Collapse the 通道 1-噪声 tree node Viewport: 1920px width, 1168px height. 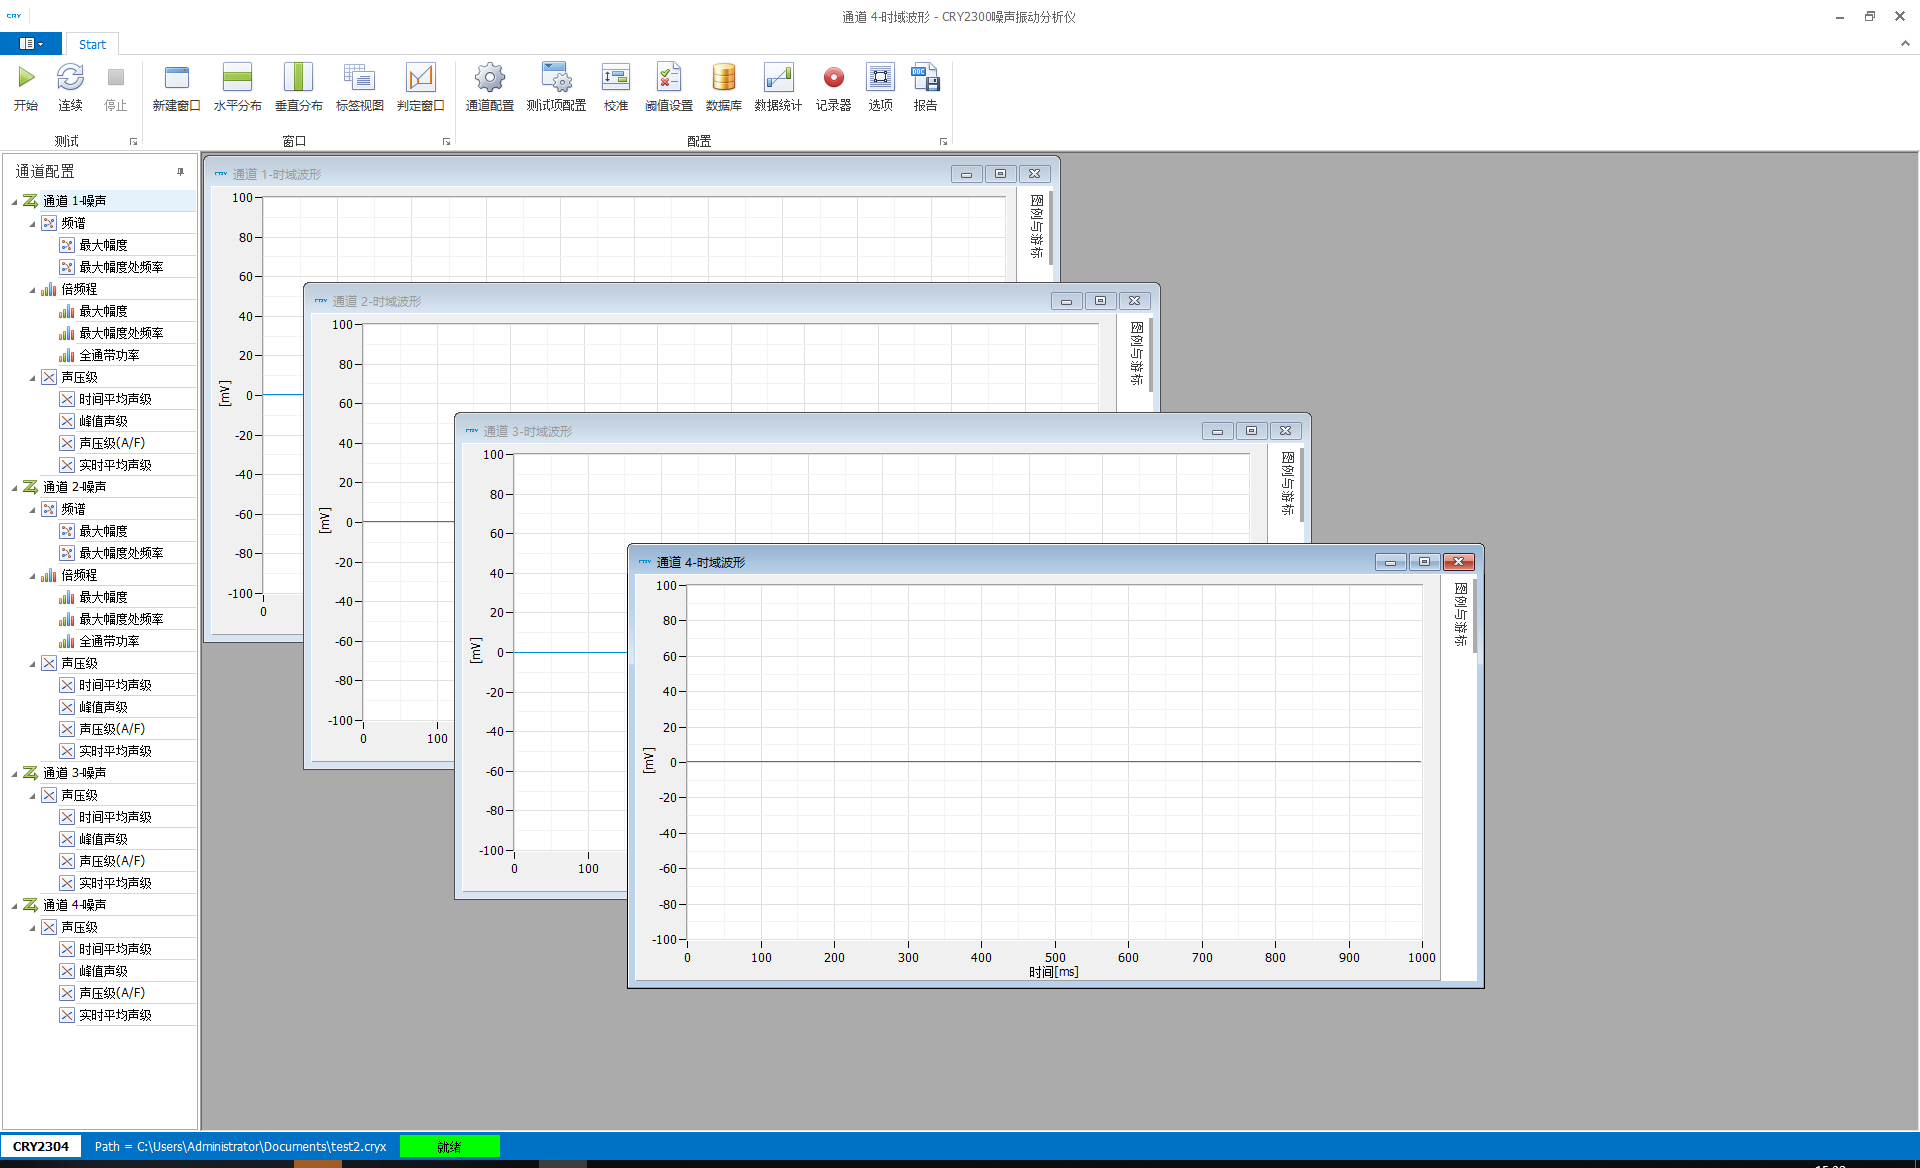pyautogui.click(x=14, y=202)
